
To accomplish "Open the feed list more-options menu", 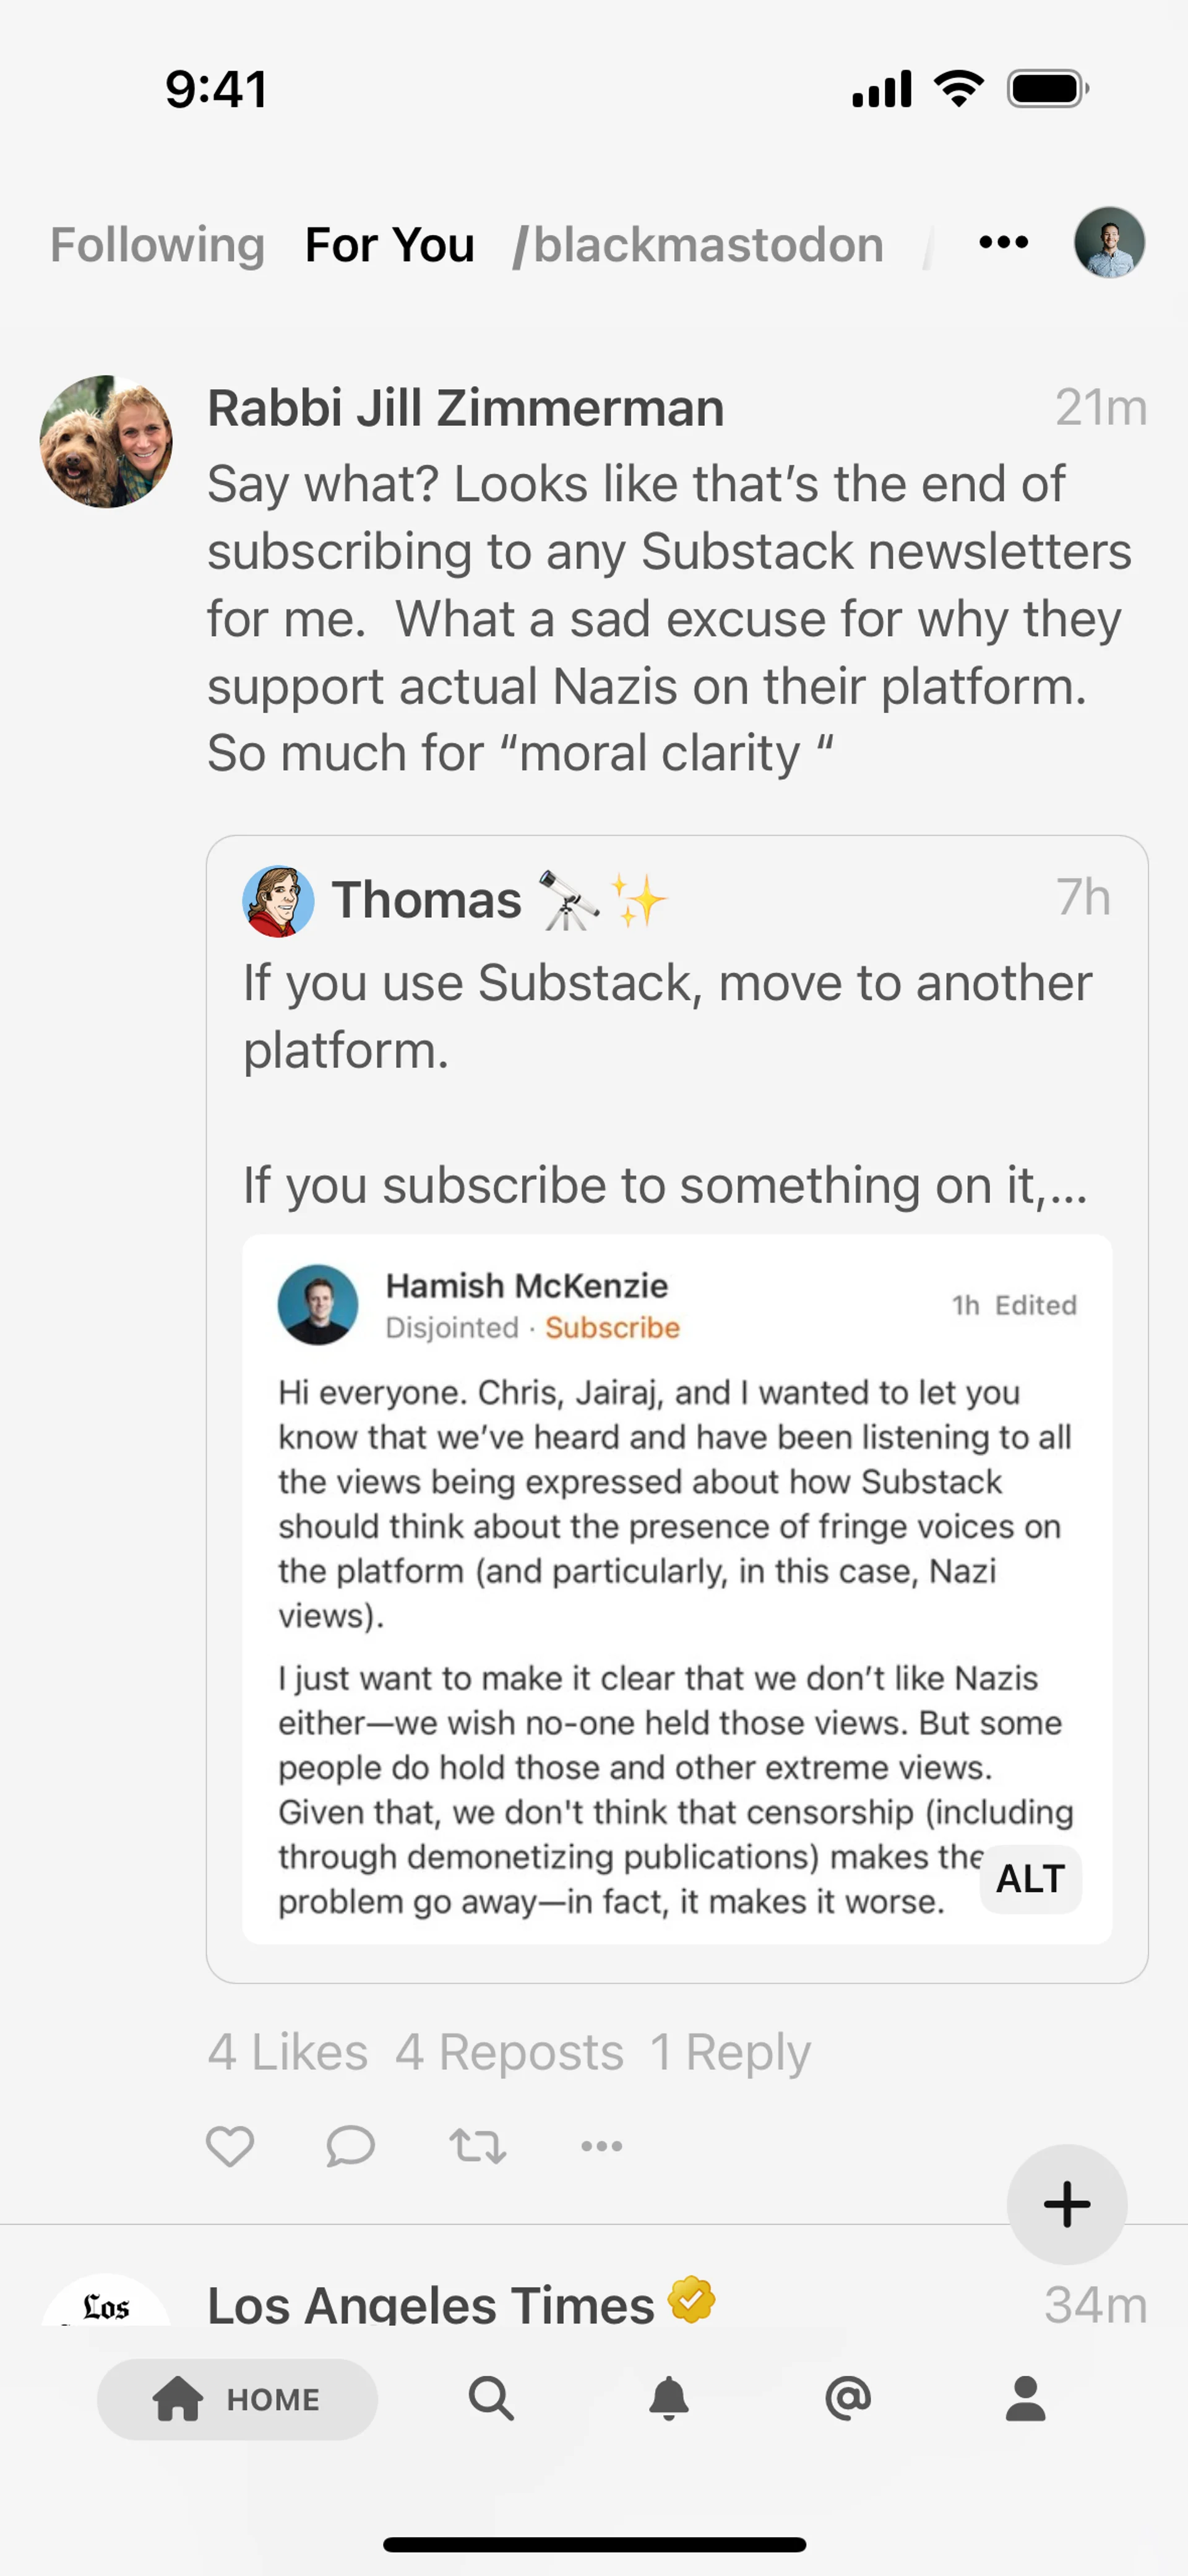I will tap(1003, 242).
